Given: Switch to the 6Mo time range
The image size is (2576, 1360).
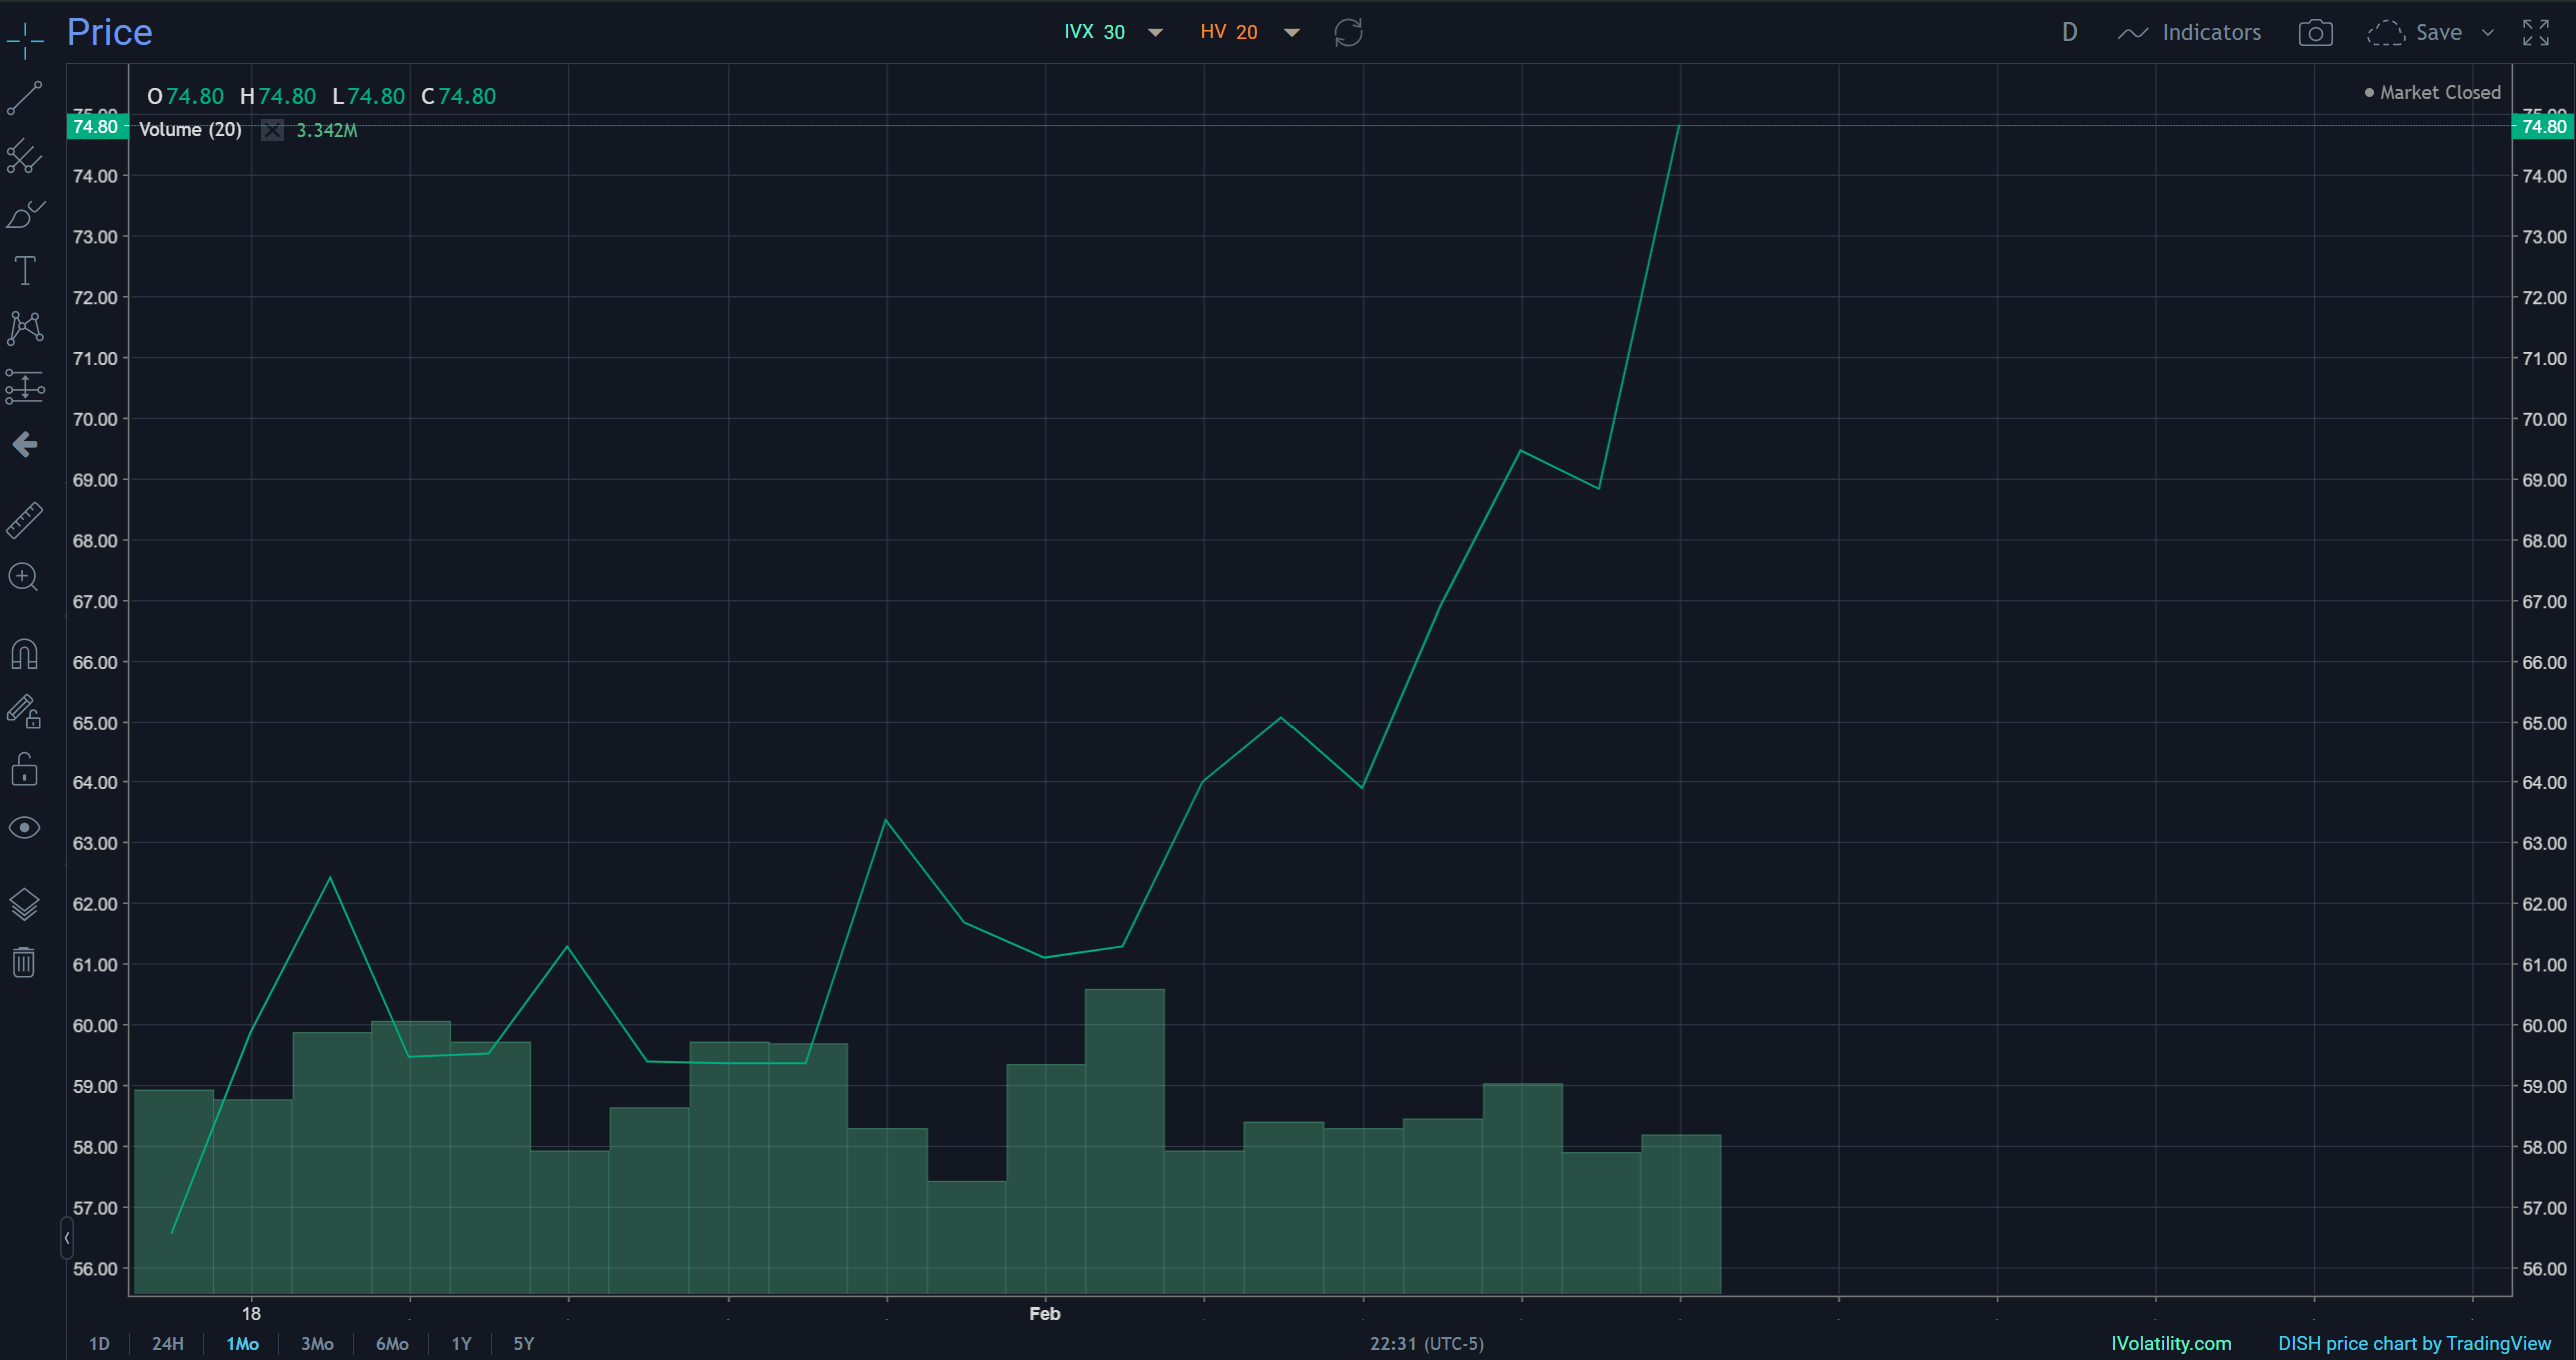Looking at the screenshot, I should [x=392, y=1344].
